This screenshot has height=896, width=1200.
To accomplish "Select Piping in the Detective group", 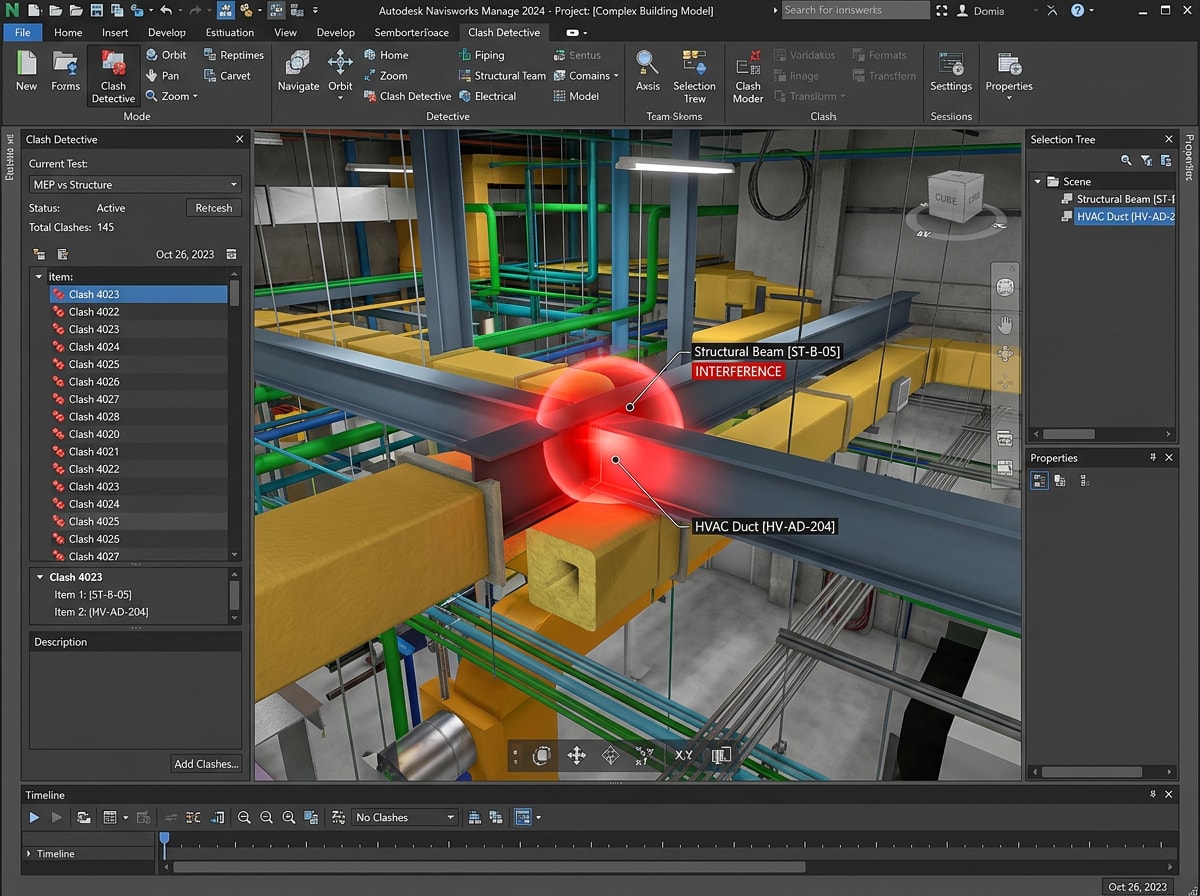I will click(481, 55).
